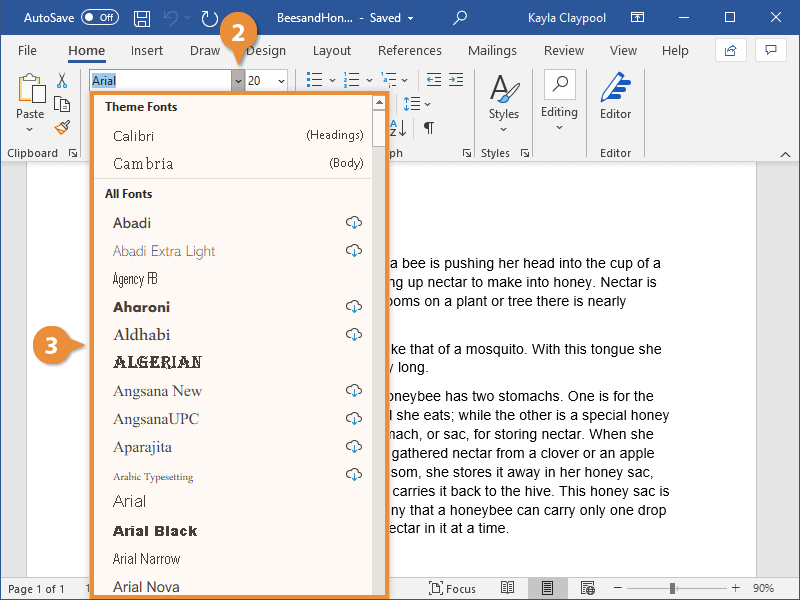800x600 pixels.
Task: Open the font size dropdown
Action: pos(281,81)
